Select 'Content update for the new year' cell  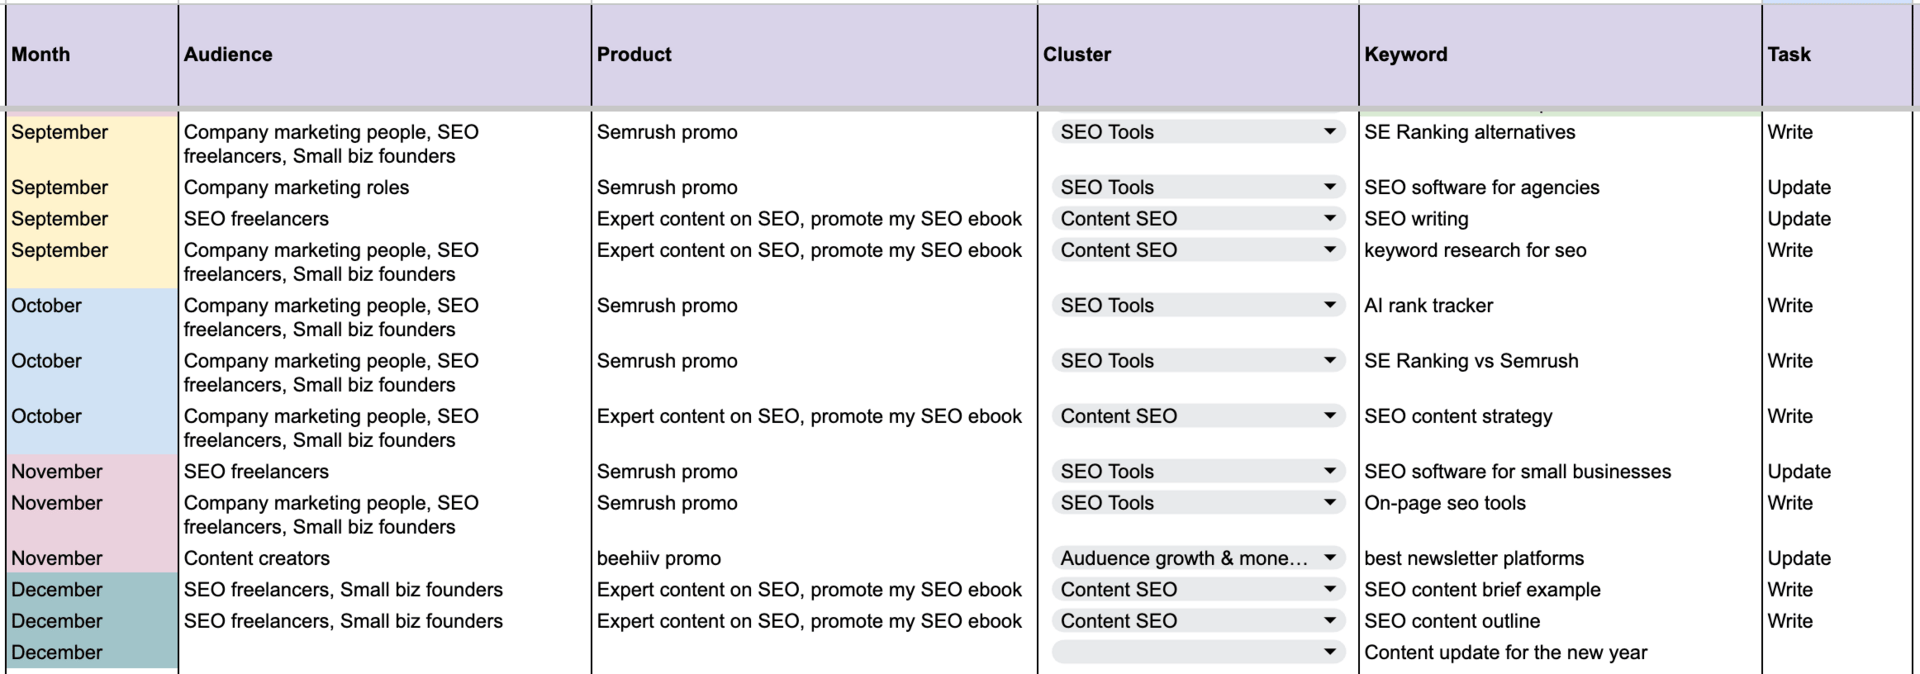tap(1560, 652)
